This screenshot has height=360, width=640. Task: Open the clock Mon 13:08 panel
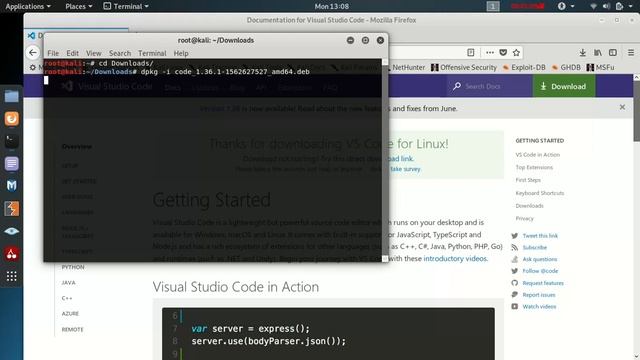pyautogui.click(x=331, y=6)
